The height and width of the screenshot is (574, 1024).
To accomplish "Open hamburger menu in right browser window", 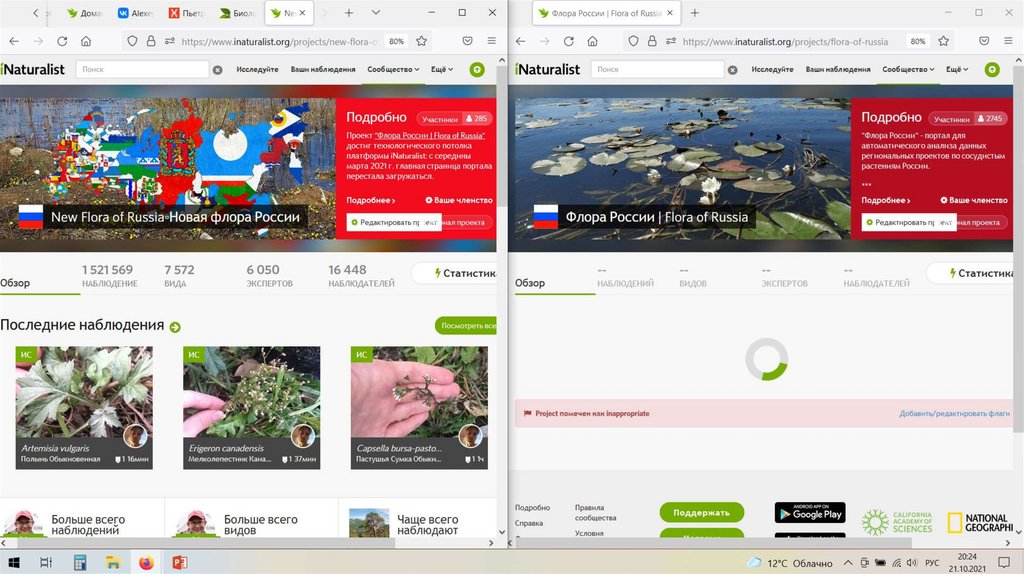I will coord(1008,41).
